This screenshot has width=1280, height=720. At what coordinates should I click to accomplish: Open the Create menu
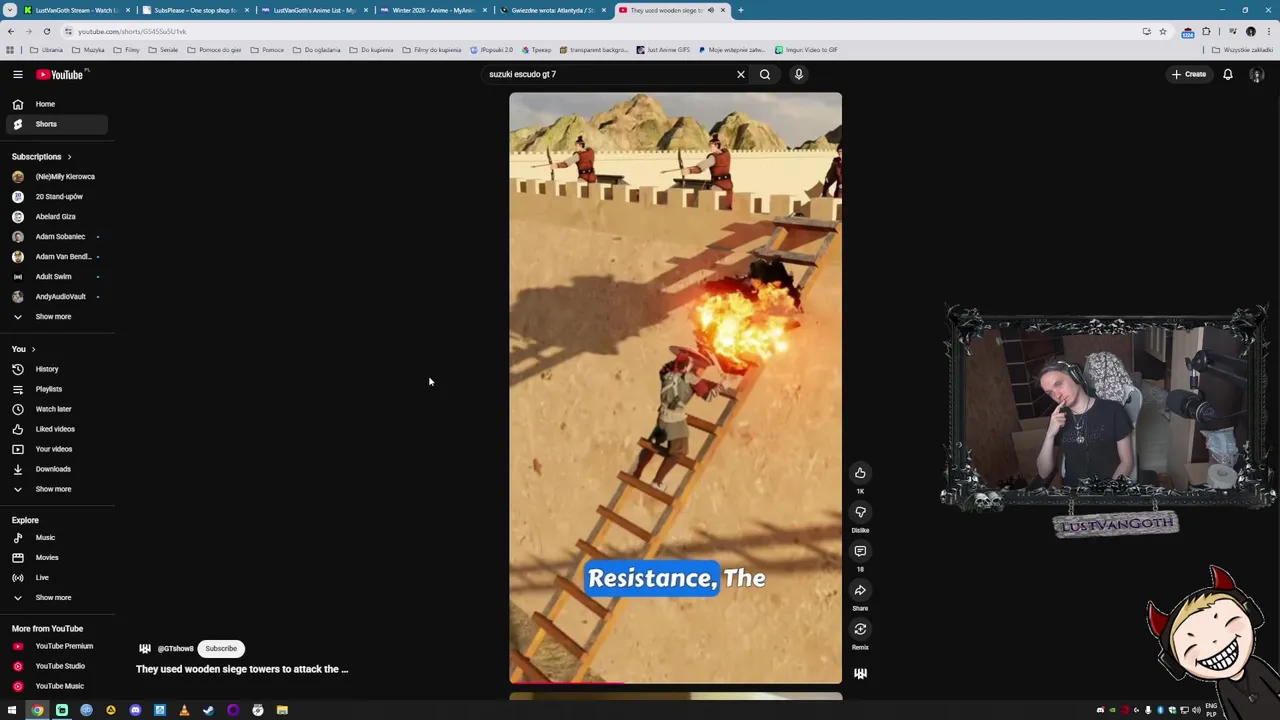click(1190, 74)
